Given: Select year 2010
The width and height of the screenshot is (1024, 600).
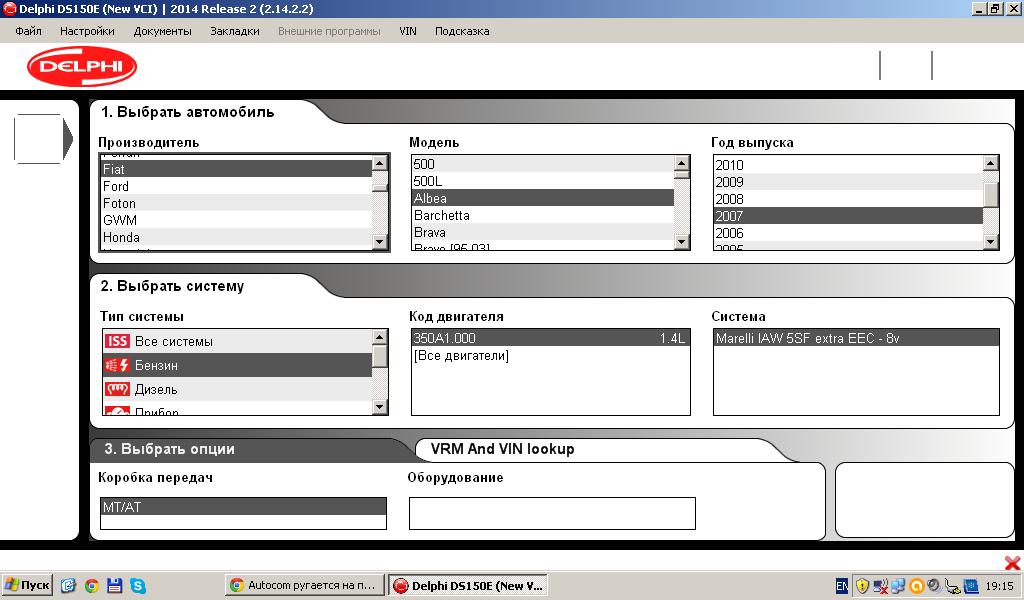Looking at the screenshot, I should point(848,165).
